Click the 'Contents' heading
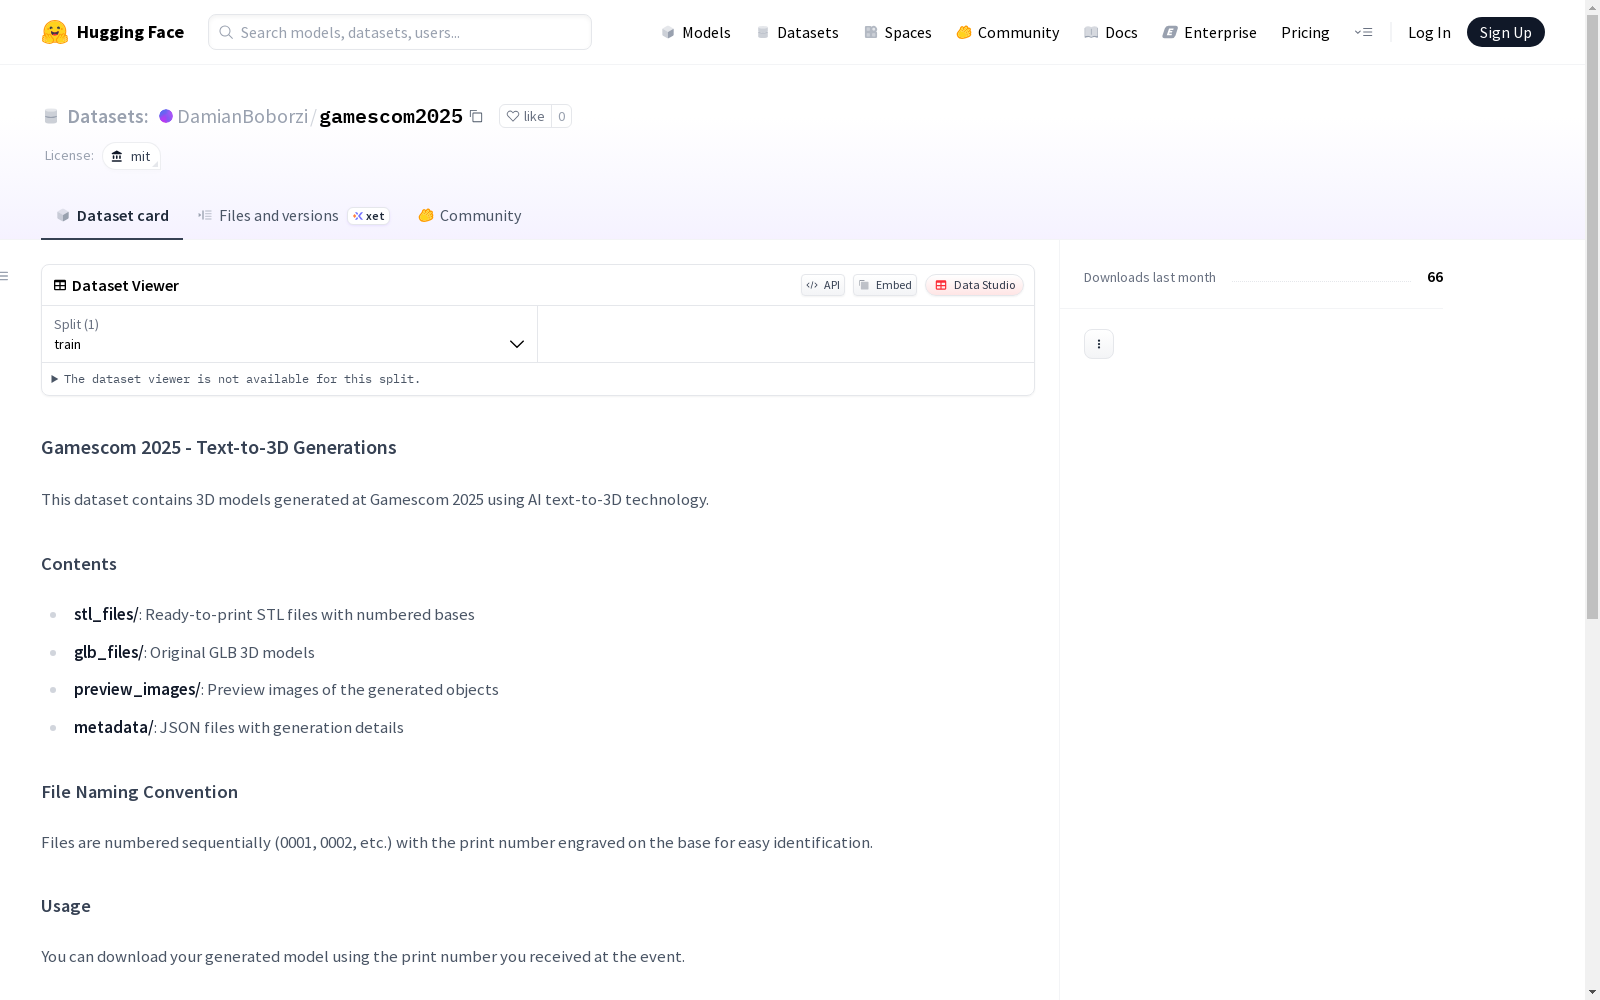The image size is (1600, 1000). [79, 564]
